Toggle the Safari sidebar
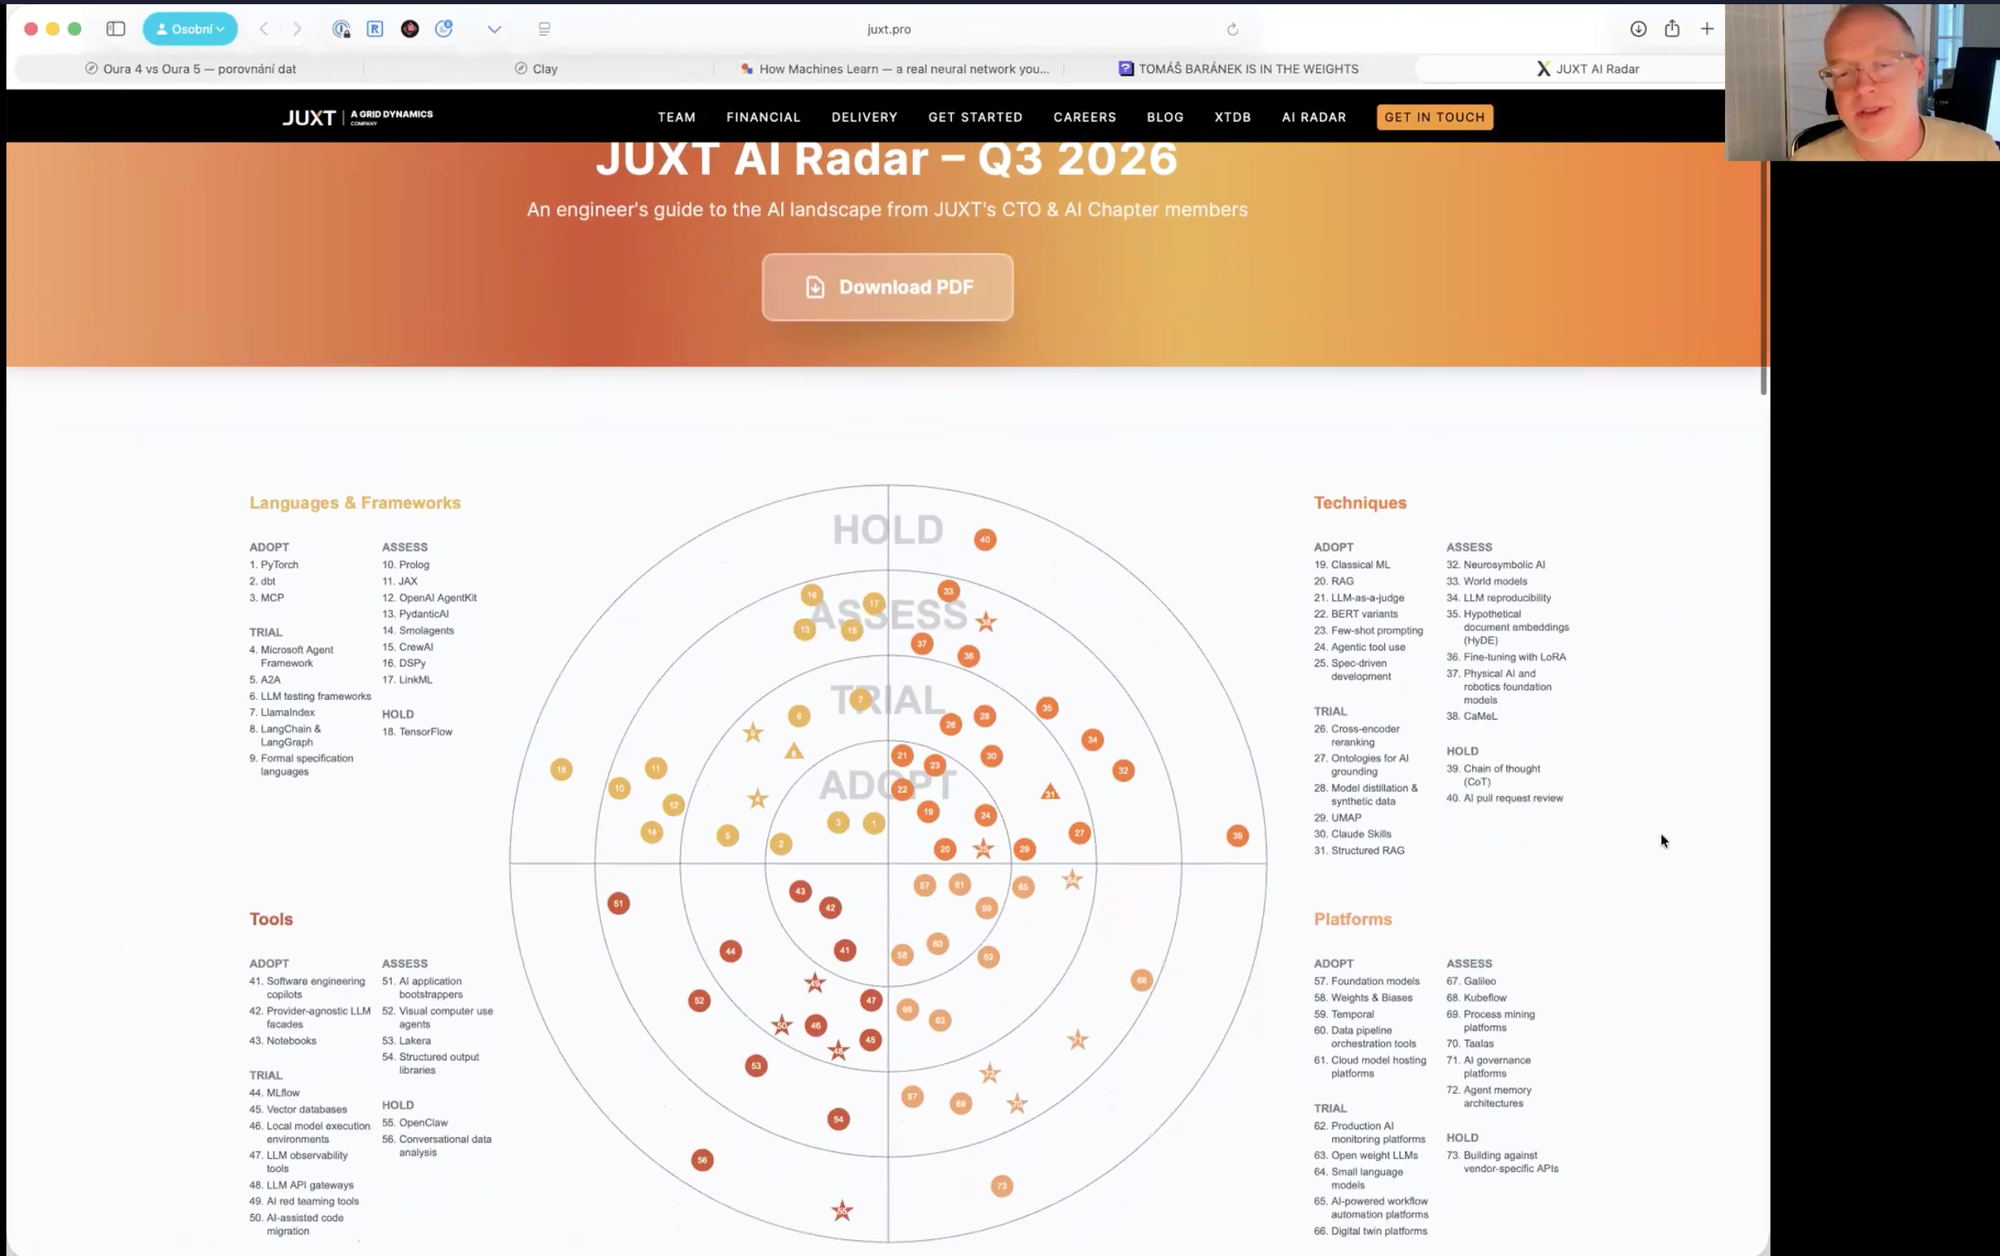 coord(116,29)
